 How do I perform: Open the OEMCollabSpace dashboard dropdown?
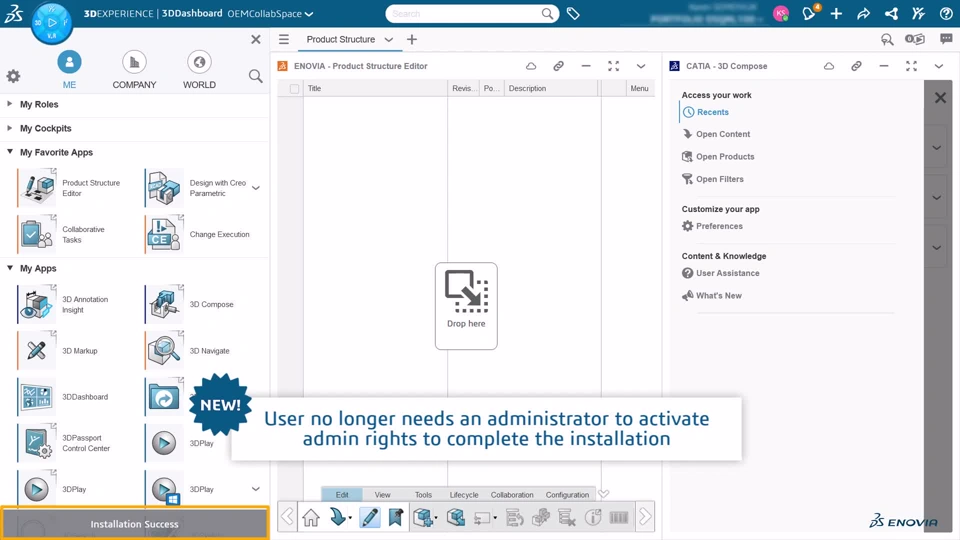pyautogui.click(x=309, y=13)
